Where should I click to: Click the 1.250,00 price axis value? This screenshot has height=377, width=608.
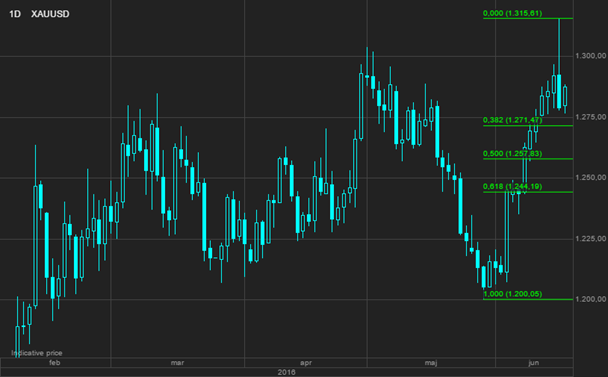[x=591, y=178]
